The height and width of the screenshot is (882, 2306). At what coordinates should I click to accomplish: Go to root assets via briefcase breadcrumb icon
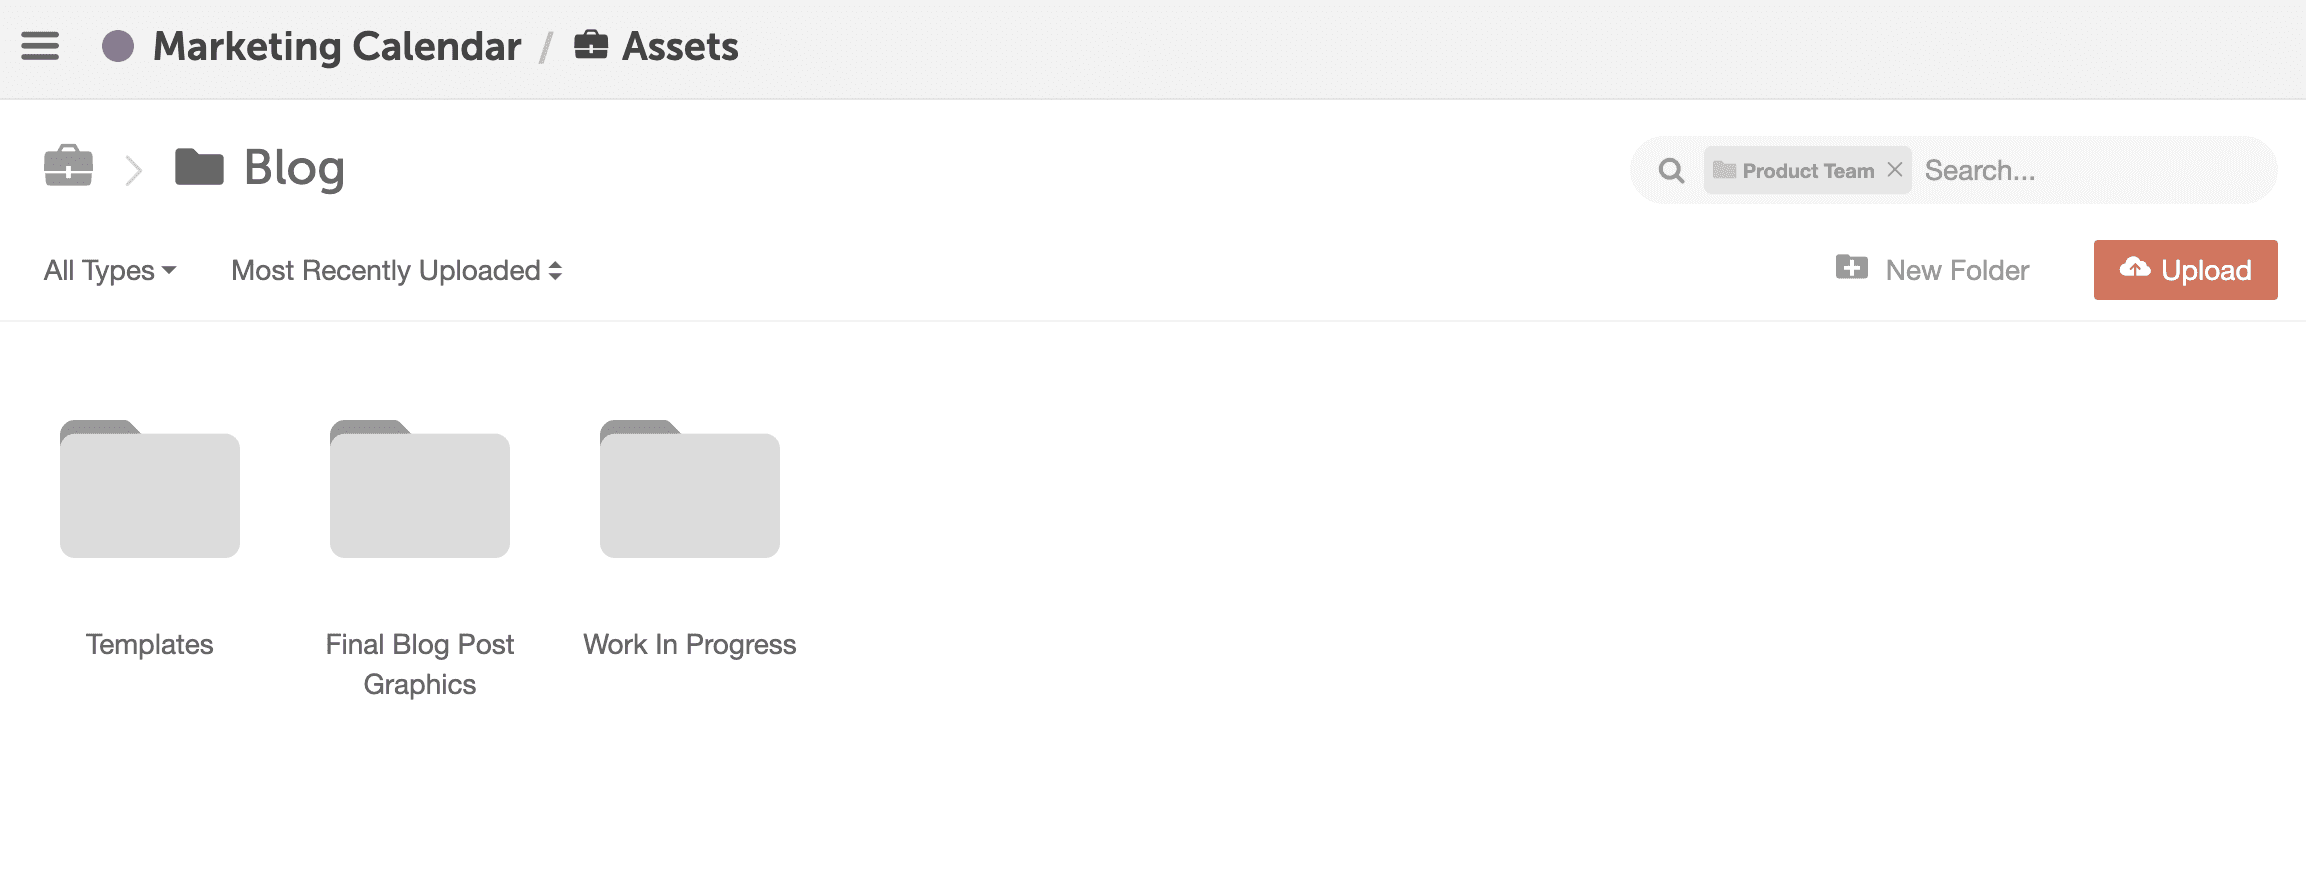(68, 167)
